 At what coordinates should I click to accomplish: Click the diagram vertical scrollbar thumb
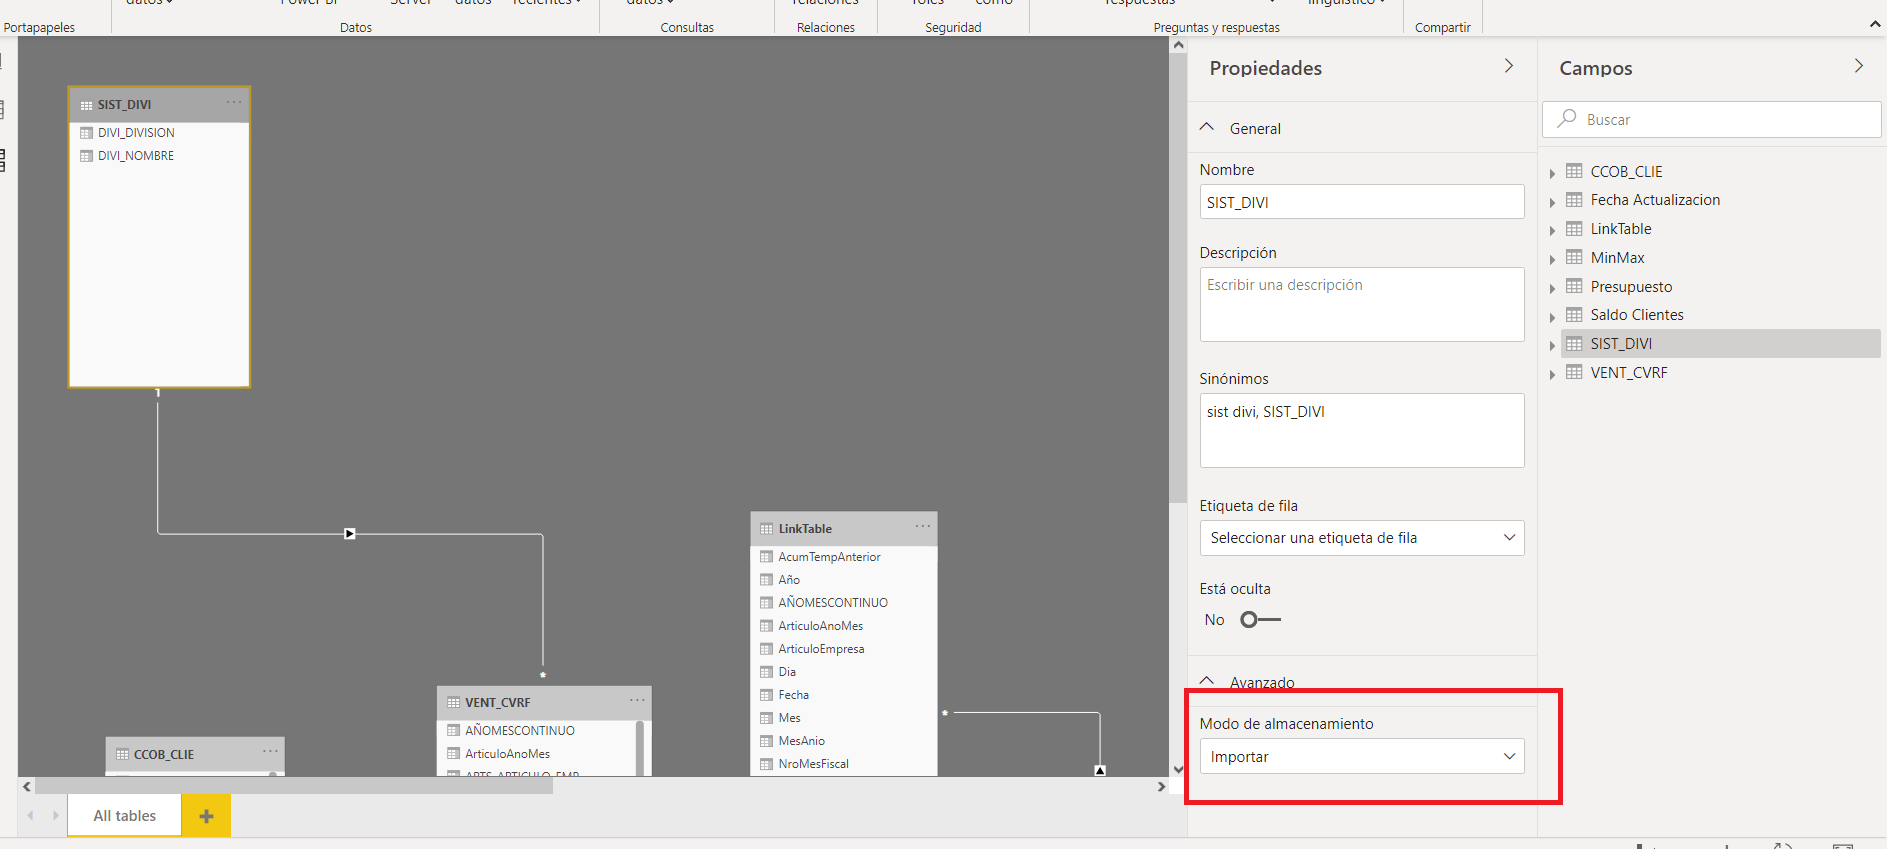coord(1178,278)
